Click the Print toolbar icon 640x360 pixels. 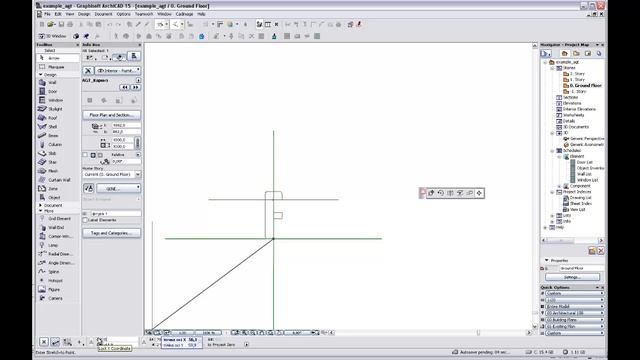coord(70,24)
